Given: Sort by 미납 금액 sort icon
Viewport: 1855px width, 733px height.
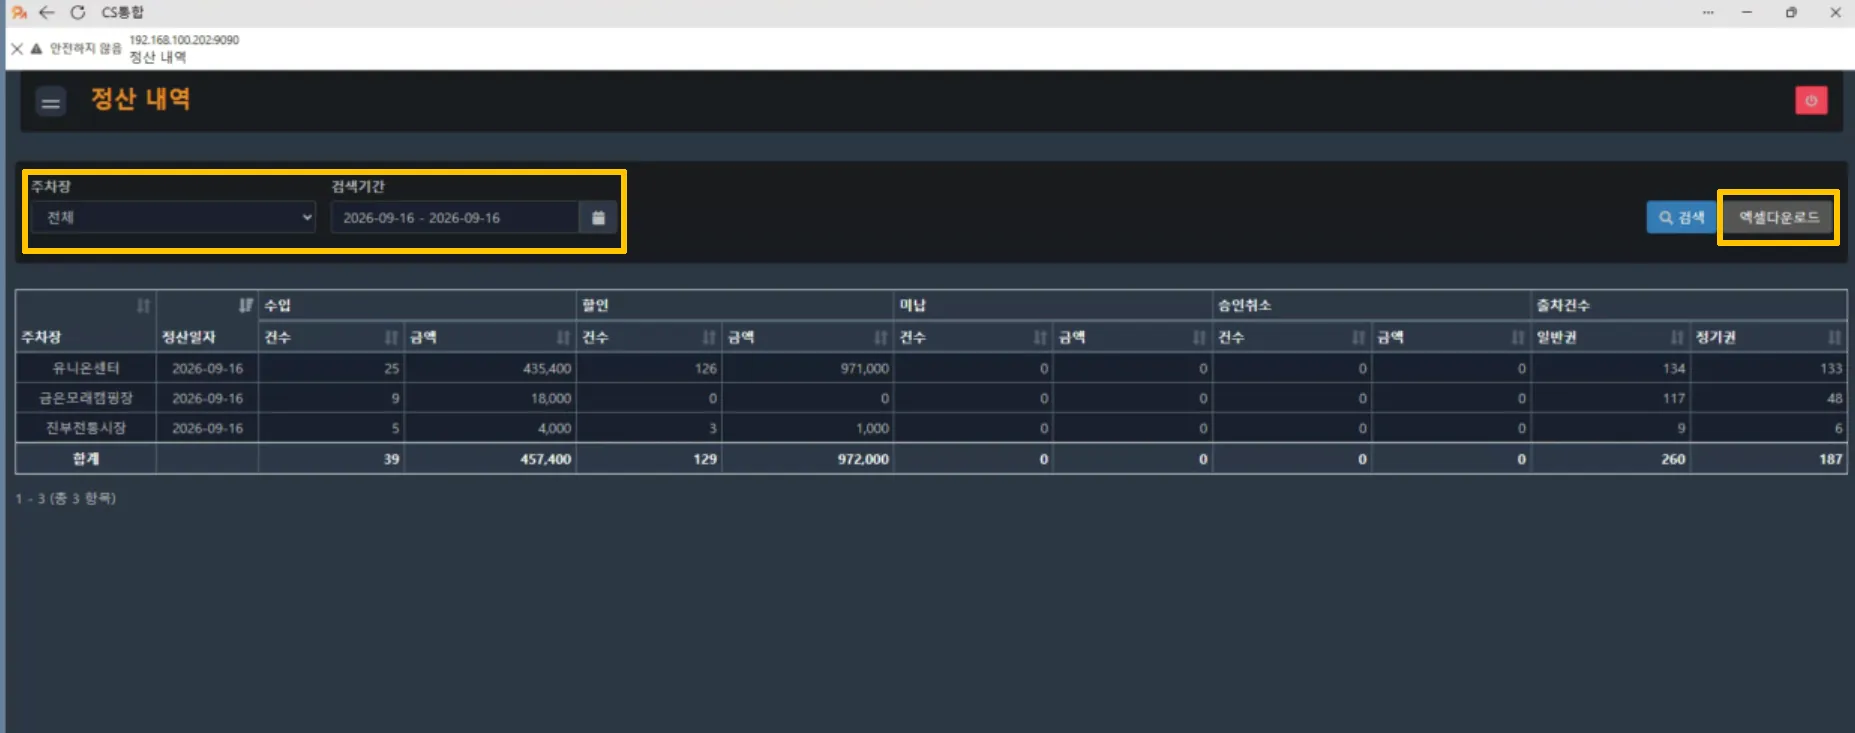Looking at the screenshot, I should (x=1199, y=337).
